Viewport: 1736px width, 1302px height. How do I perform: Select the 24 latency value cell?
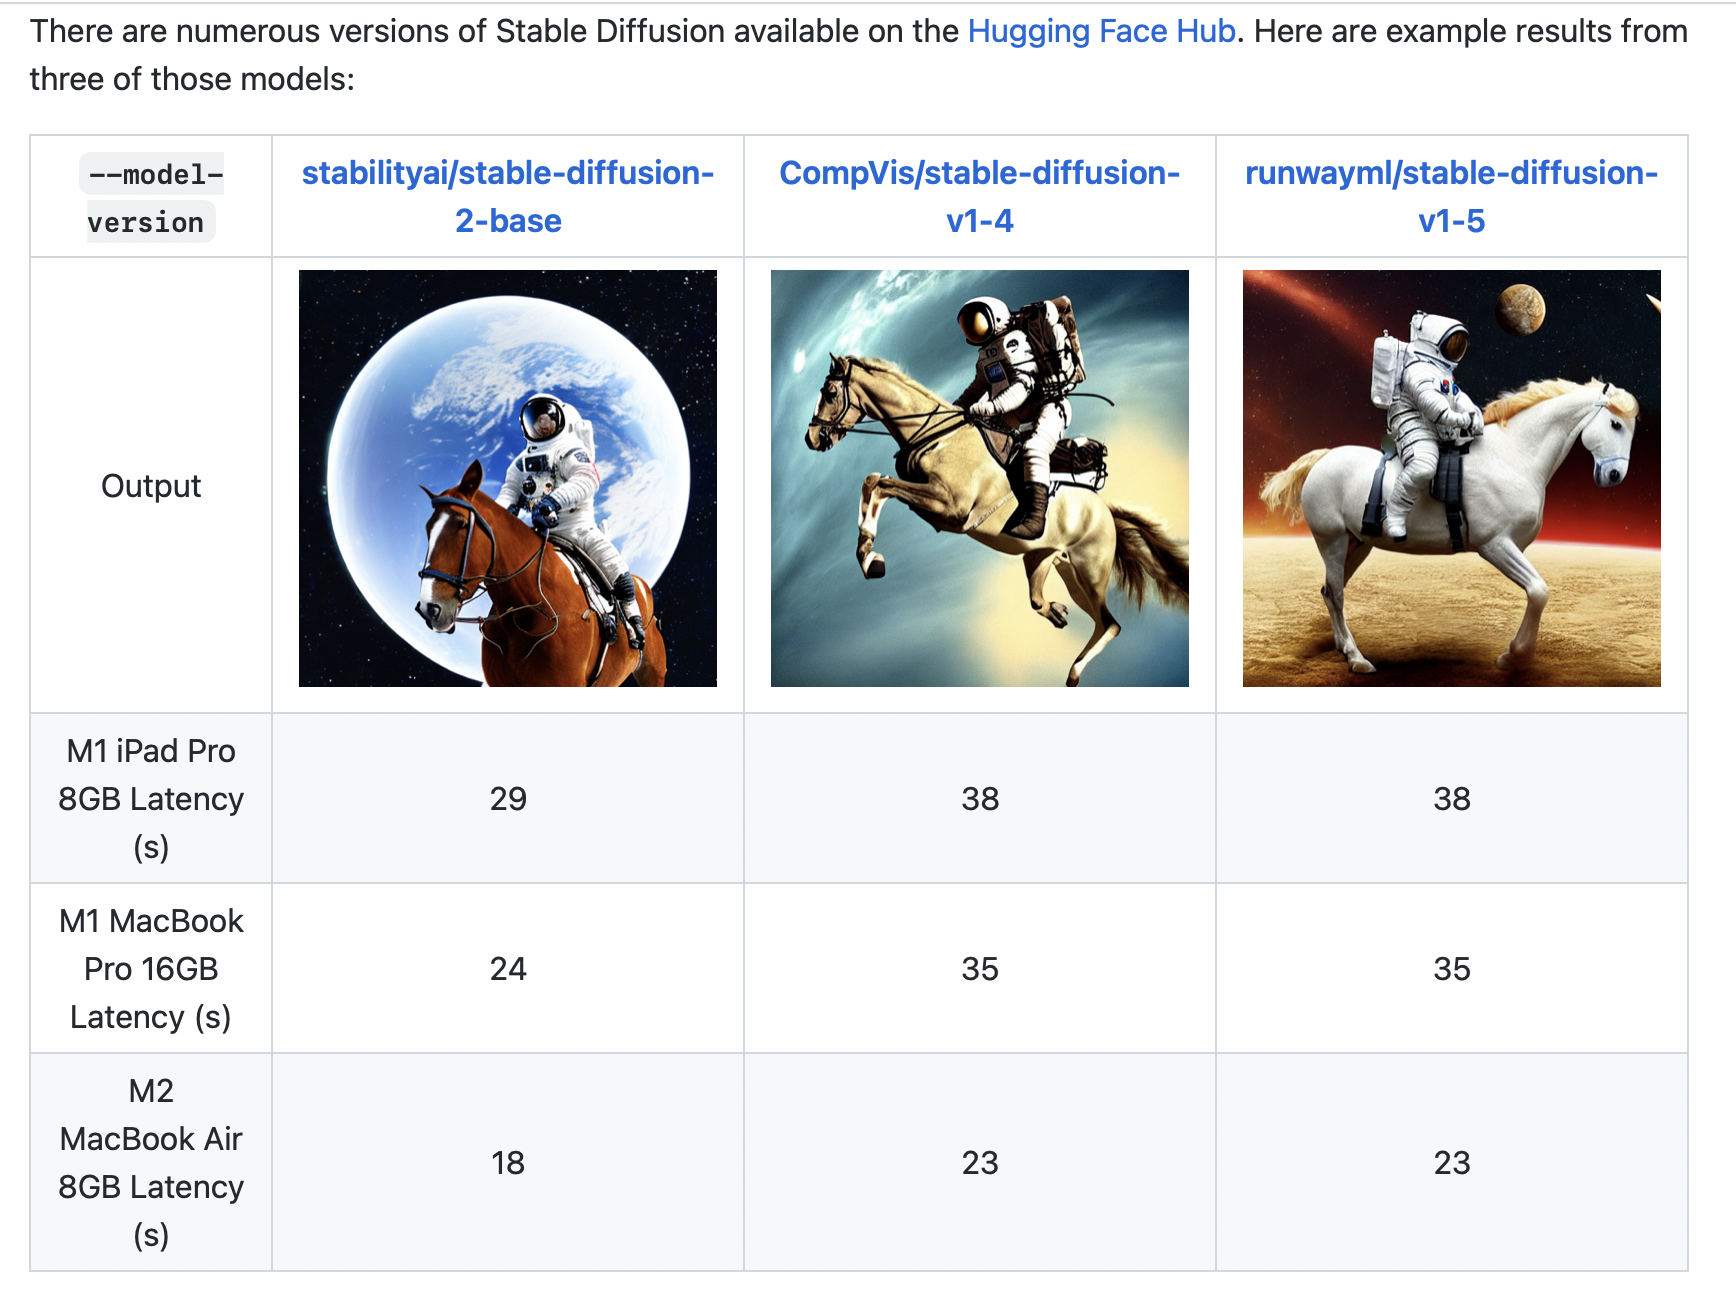pos(508,968)
